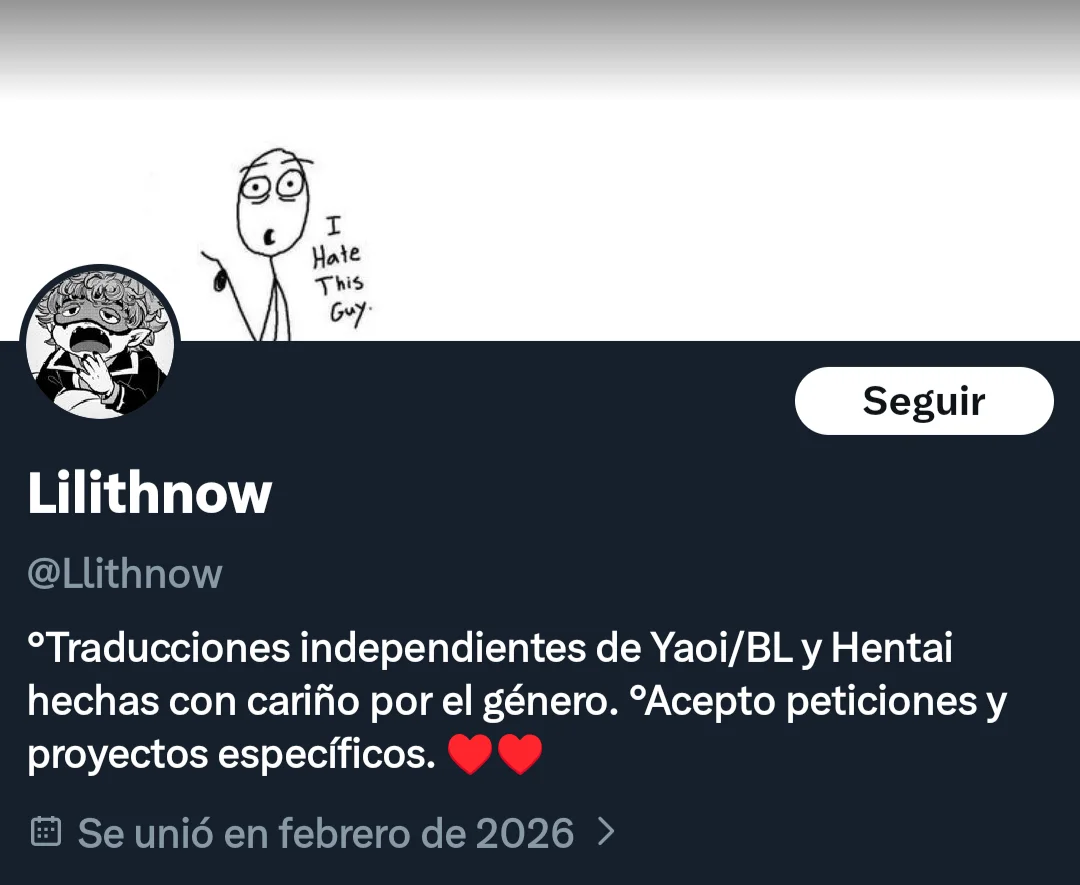Select the Lilithnow display name
The height and width of the screenshot is (885, 1080).
(149, 492)
